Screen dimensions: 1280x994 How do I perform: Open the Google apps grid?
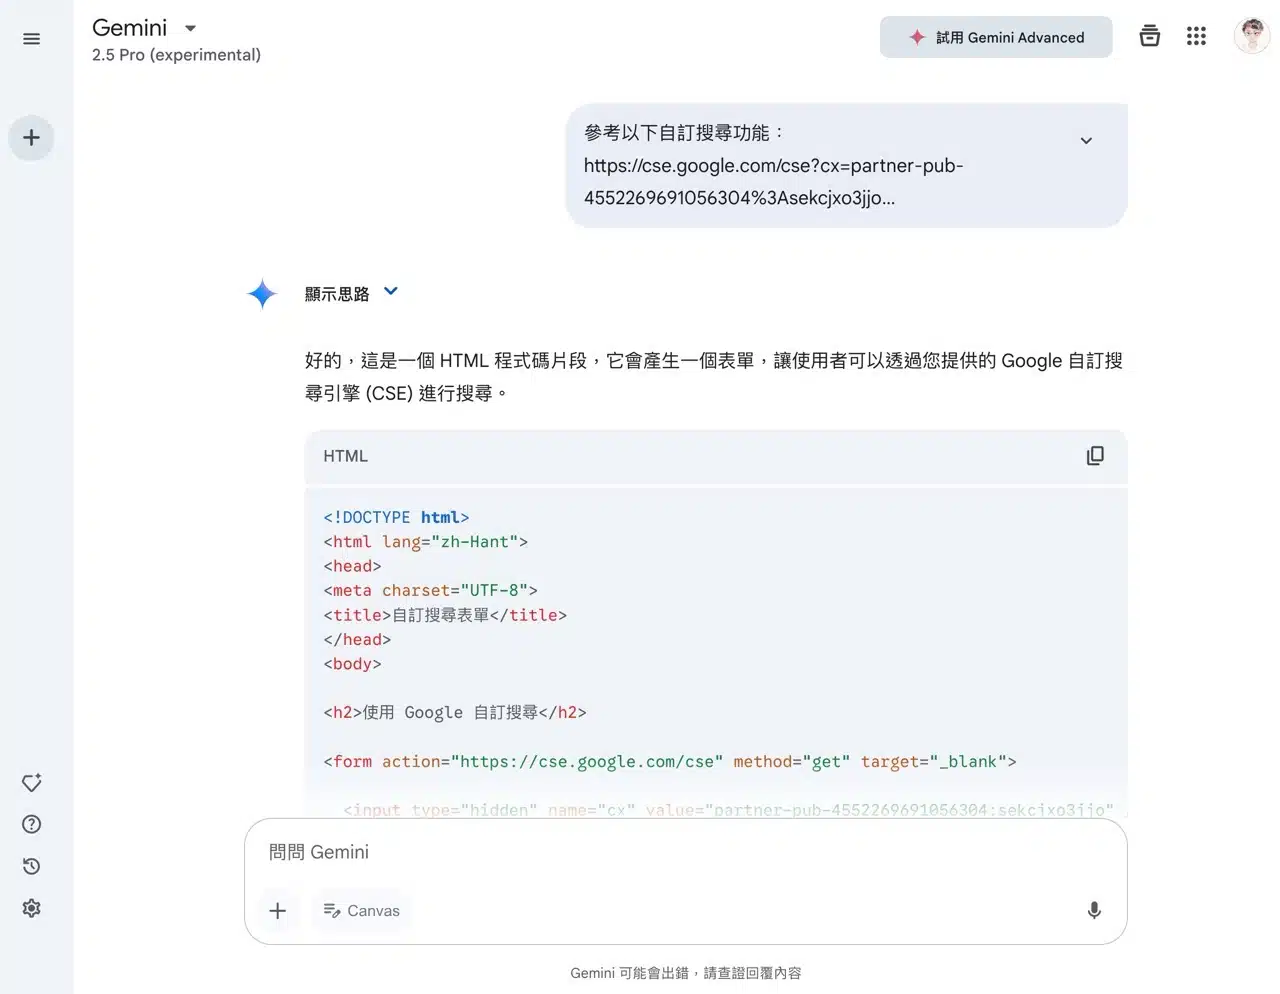click(x=1196, y=37)
